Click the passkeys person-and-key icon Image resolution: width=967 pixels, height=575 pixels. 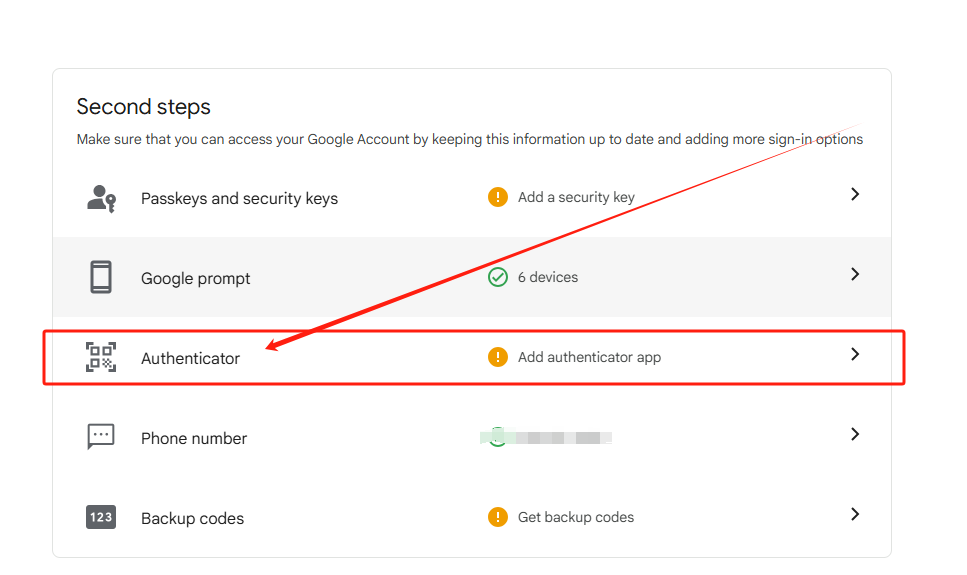pos(101,198)
